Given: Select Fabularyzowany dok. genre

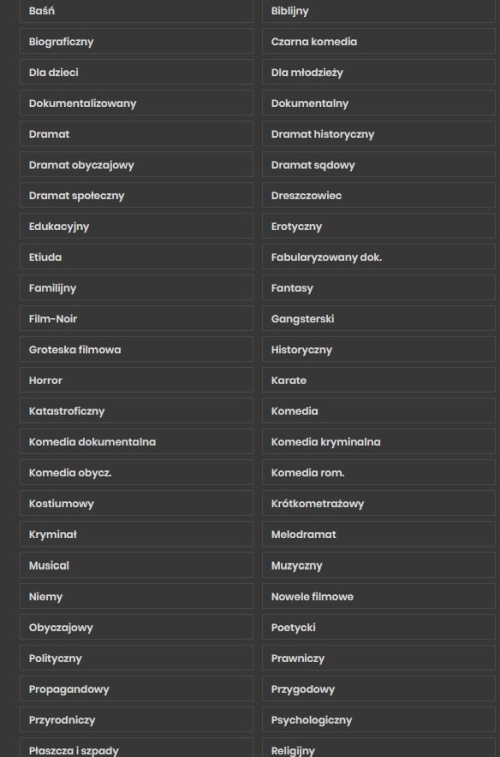Looking at the screenshot, I should (379, 257).
